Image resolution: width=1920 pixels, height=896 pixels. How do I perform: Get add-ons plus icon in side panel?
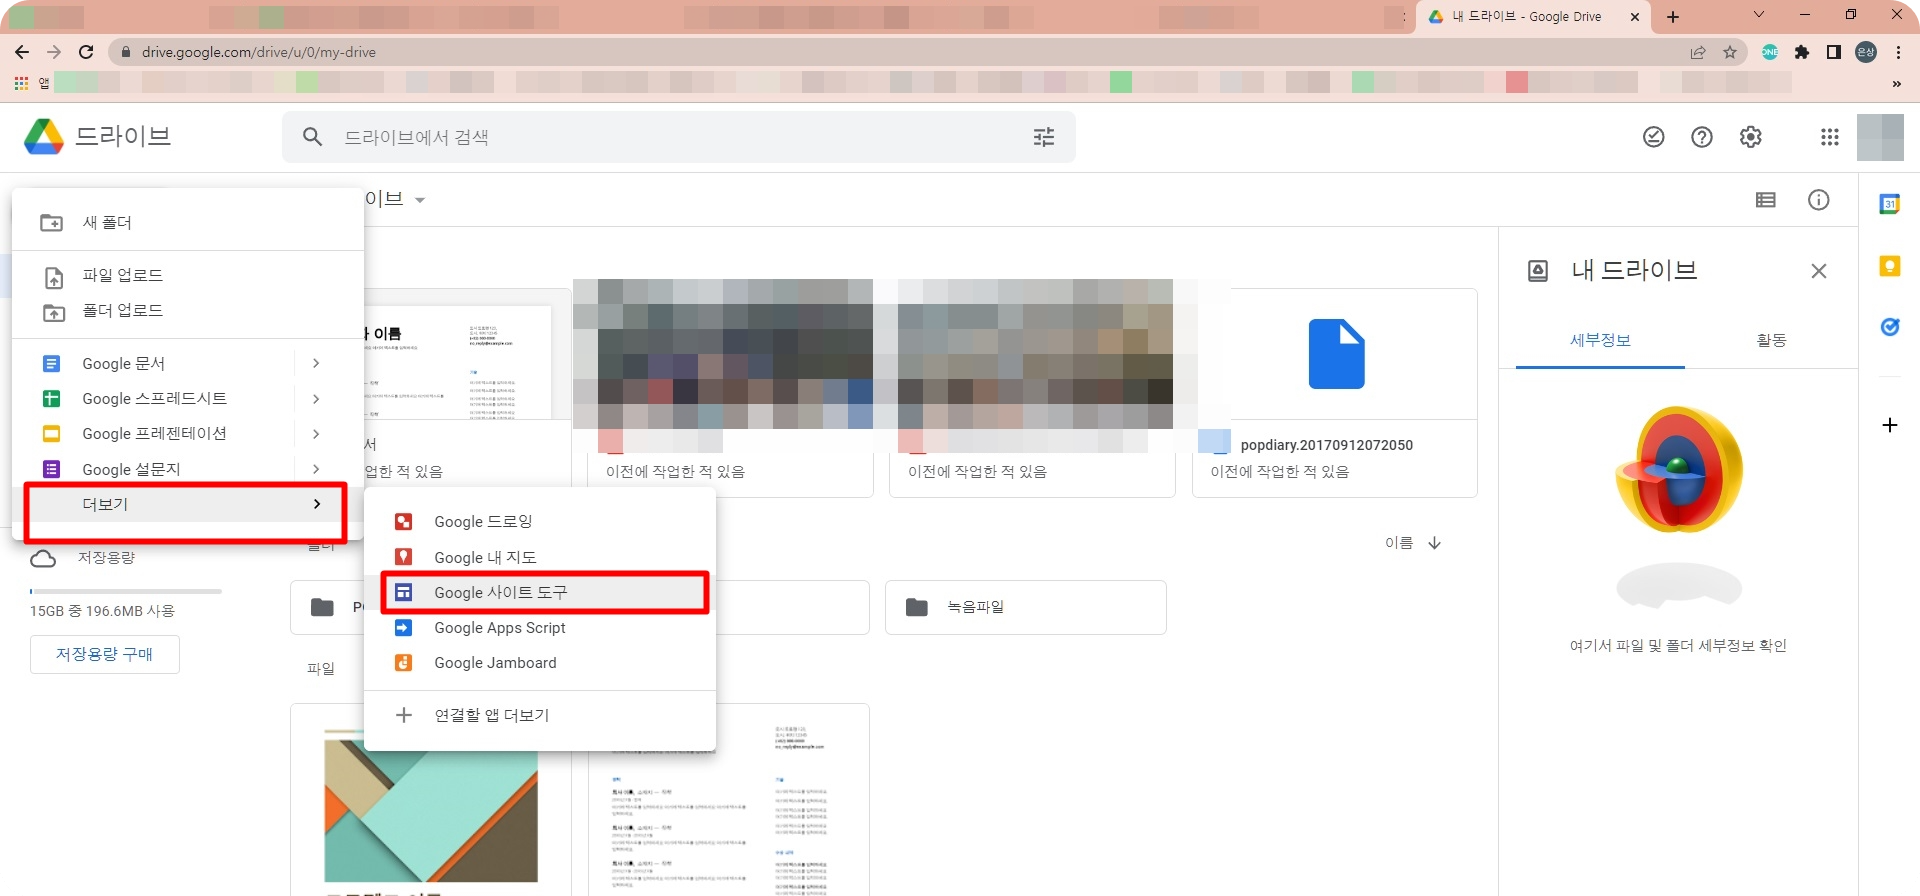point(1890,425)
